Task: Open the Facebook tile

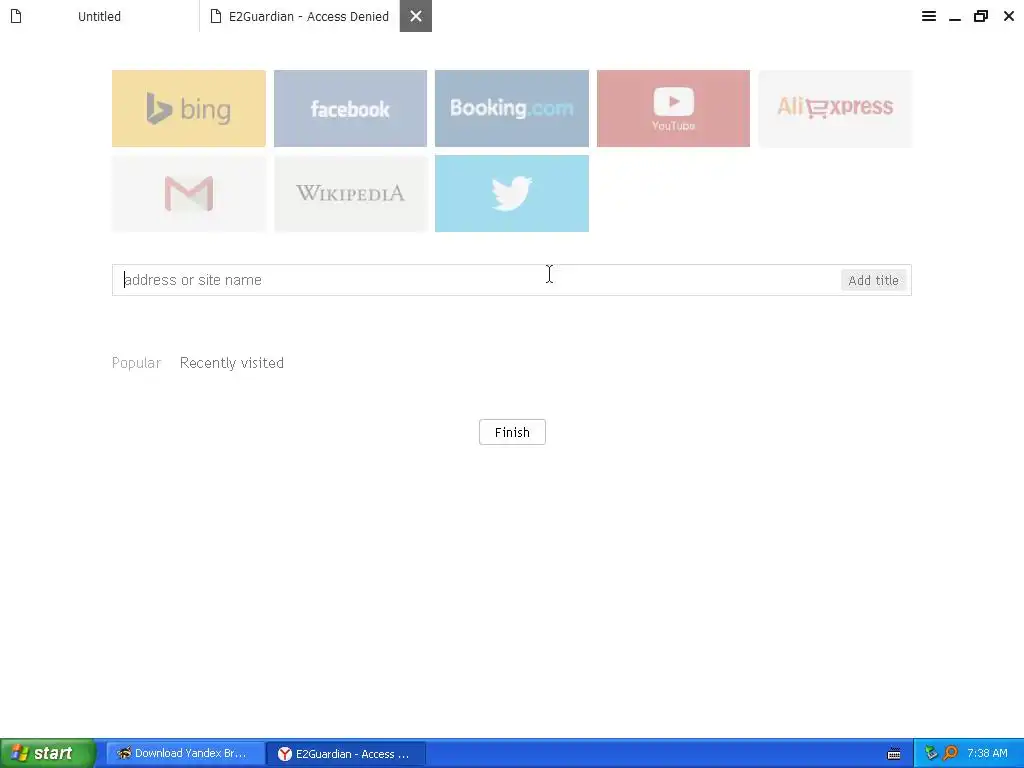Action: pos(350,108)
